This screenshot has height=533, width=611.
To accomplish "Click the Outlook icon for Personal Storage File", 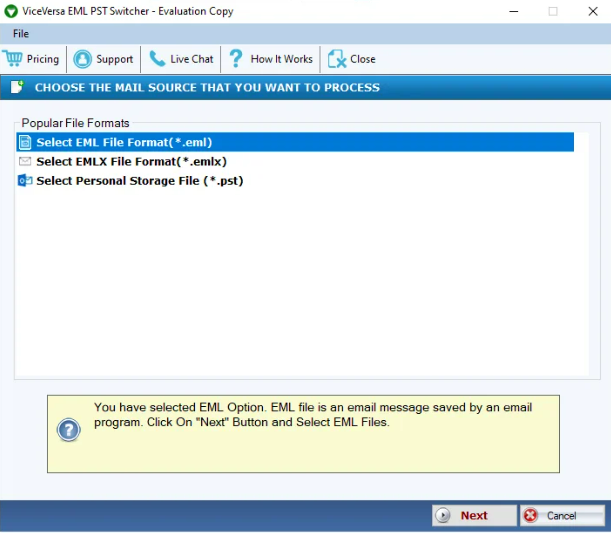I will [x=25, y=181].
